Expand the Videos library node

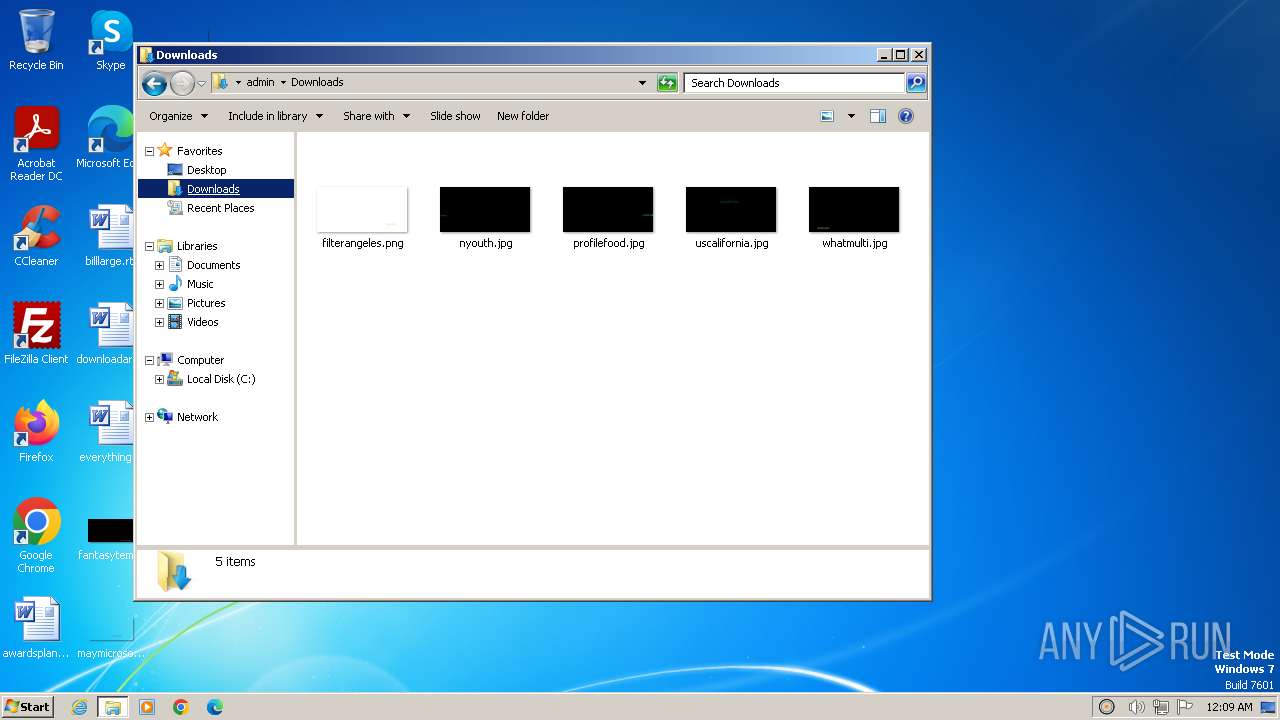tap(159, 322)
